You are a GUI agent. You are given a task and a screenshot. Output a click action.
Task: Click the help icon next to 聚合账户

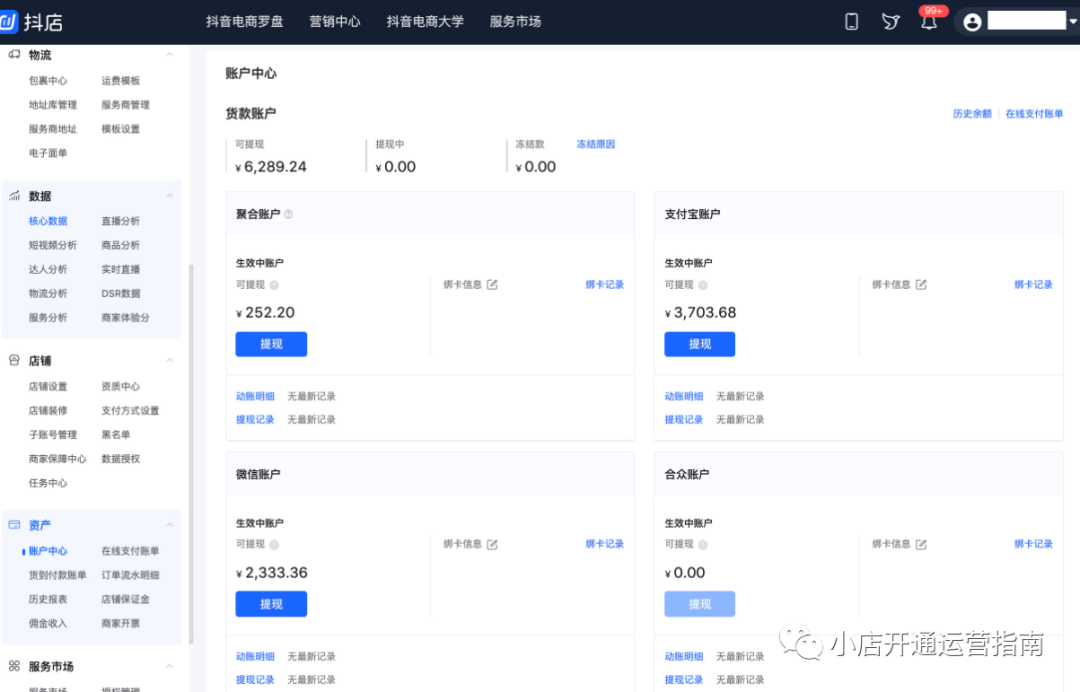click(x=289, y=214)
